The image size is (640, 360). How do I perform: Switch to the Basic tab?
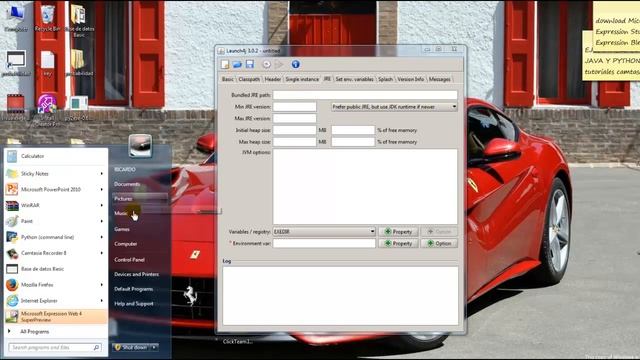pyautogui.click(x=228, y=79)
